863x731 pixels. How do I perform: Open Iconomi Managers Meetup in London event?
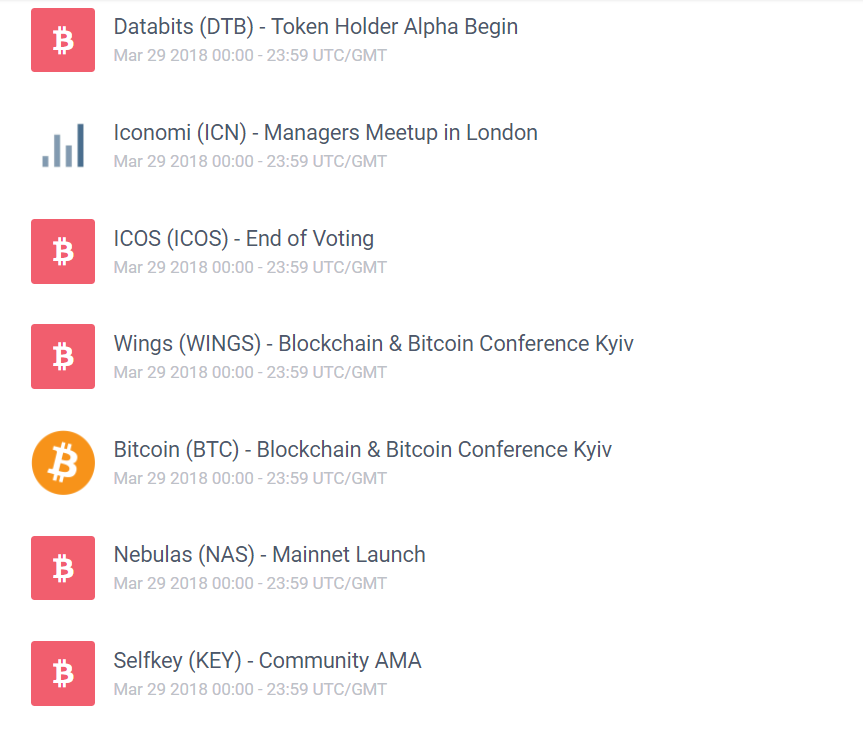(x=325, y=133)
